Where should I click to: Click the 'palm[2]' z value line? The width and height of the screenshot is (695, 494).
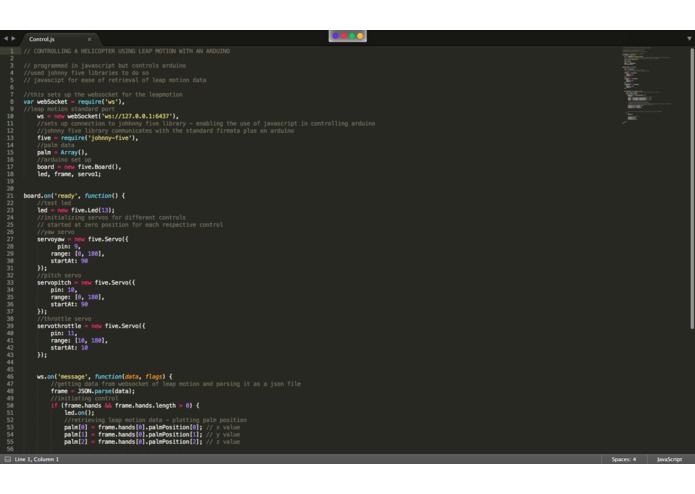152,442
